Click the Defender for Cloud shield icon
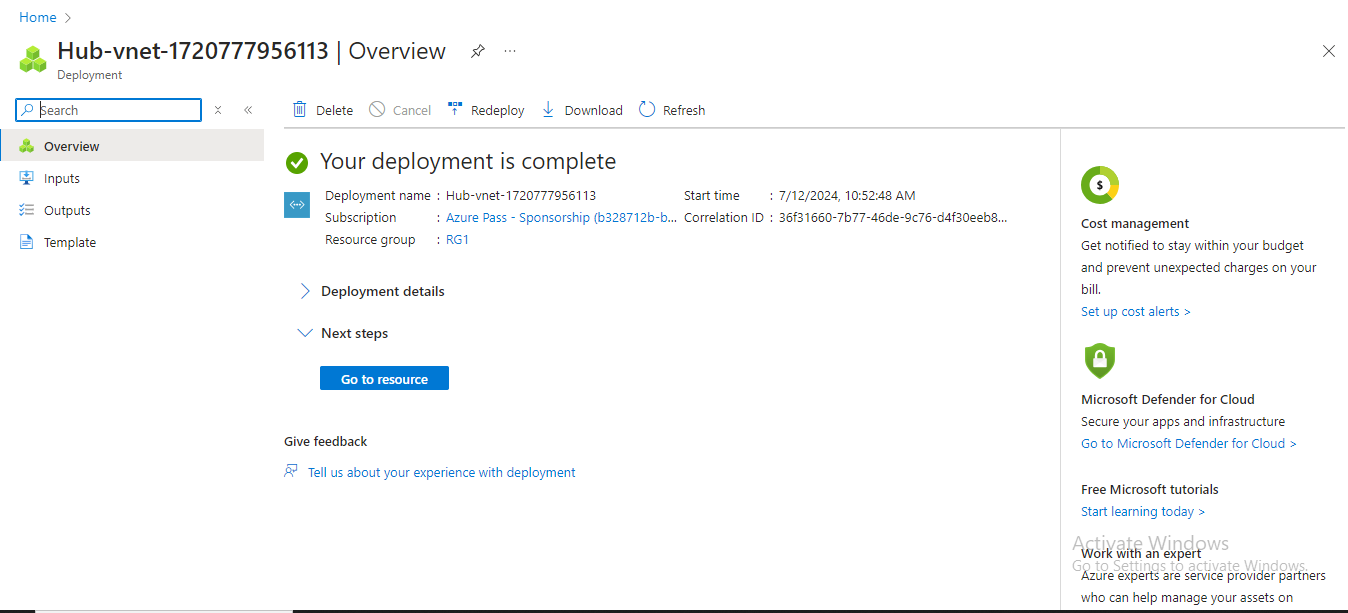Viewport: 1348px width, 613px height. [x=1099, y=361]
